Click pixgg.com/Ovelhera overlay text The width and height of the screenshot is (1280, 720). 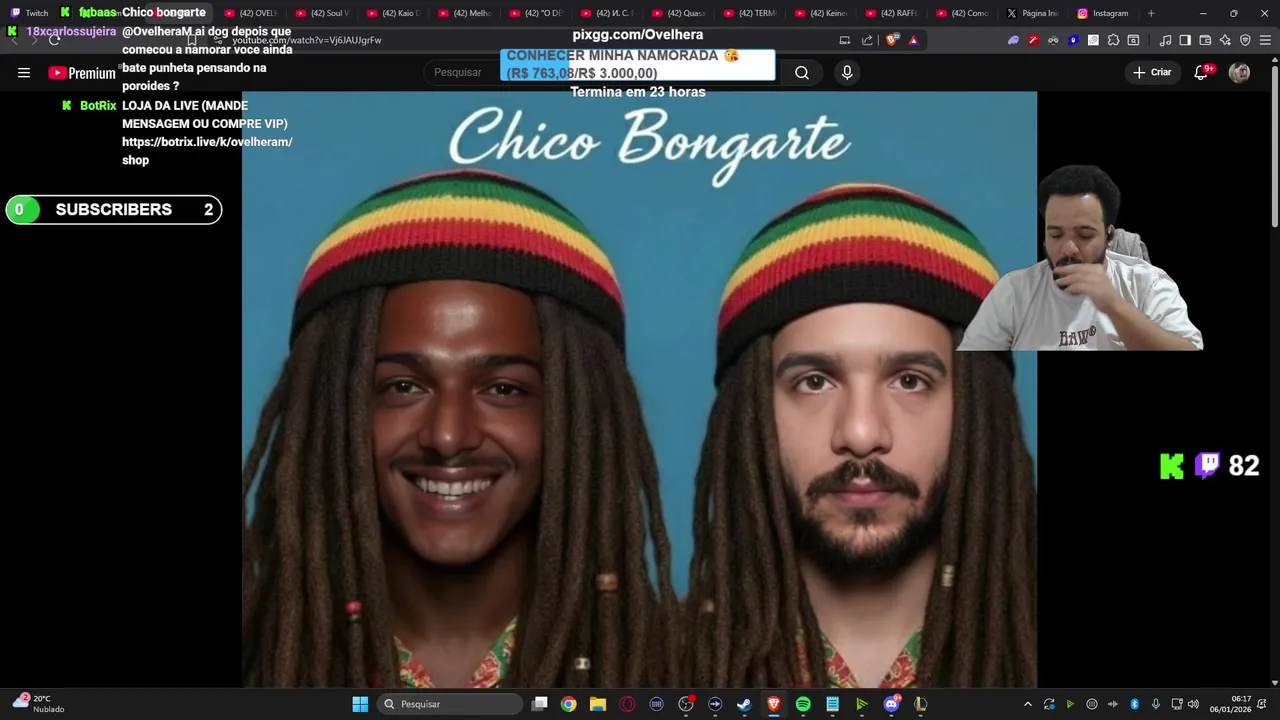pos(638,35)
